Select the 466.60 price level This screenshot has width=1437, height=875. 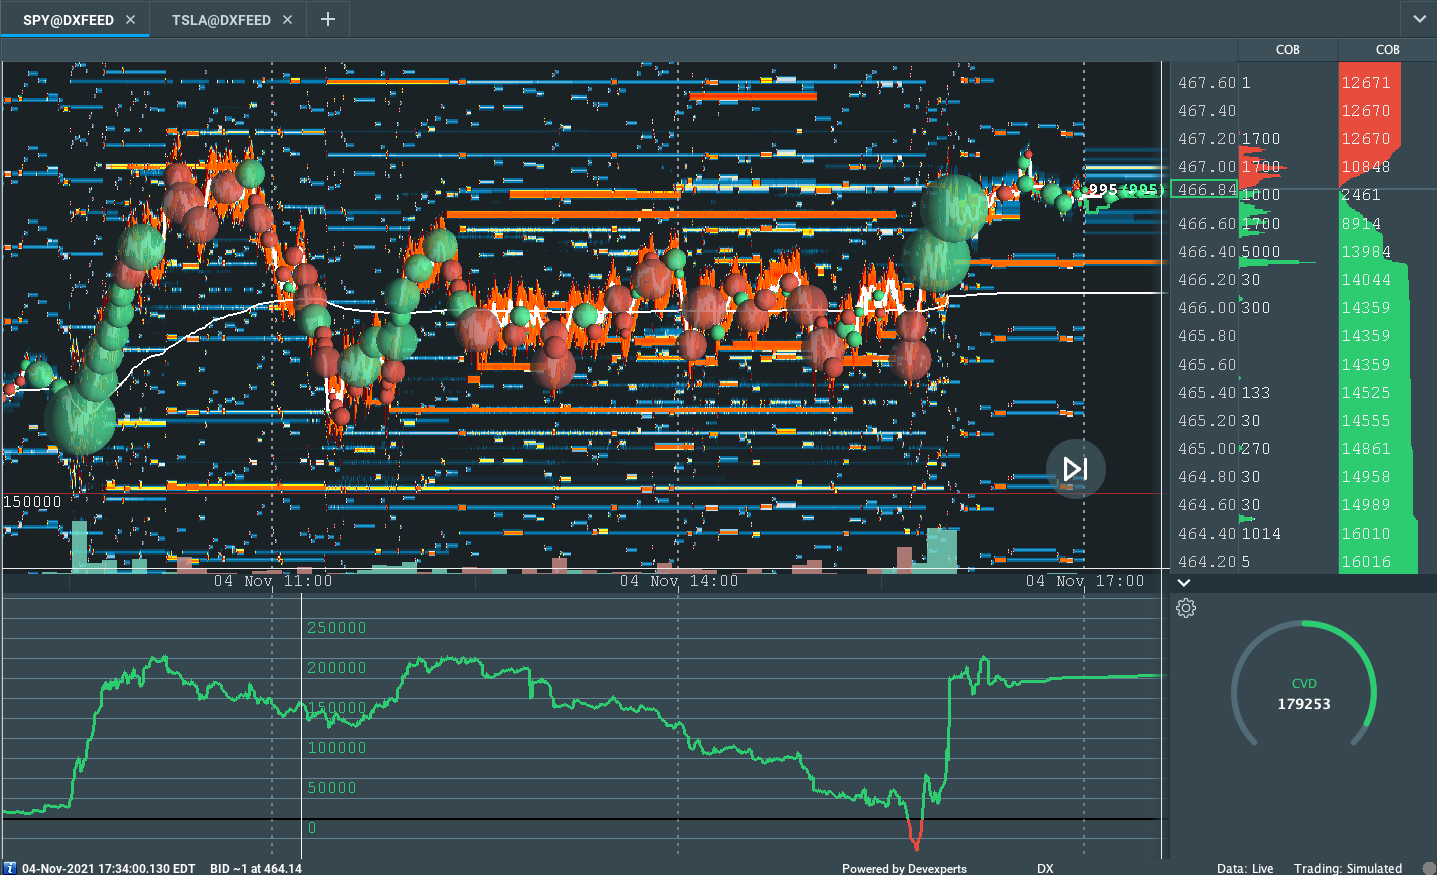click(x=1206, y=224)
